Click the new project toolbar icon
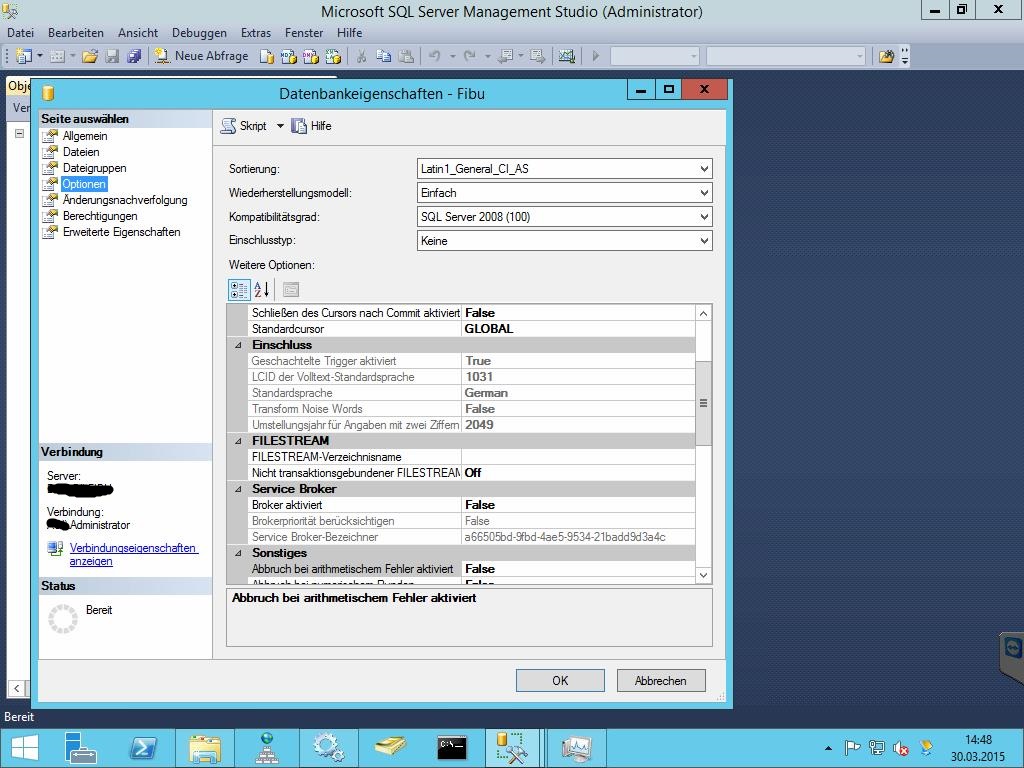The image size is (1024, 768). tap(24, 56)
